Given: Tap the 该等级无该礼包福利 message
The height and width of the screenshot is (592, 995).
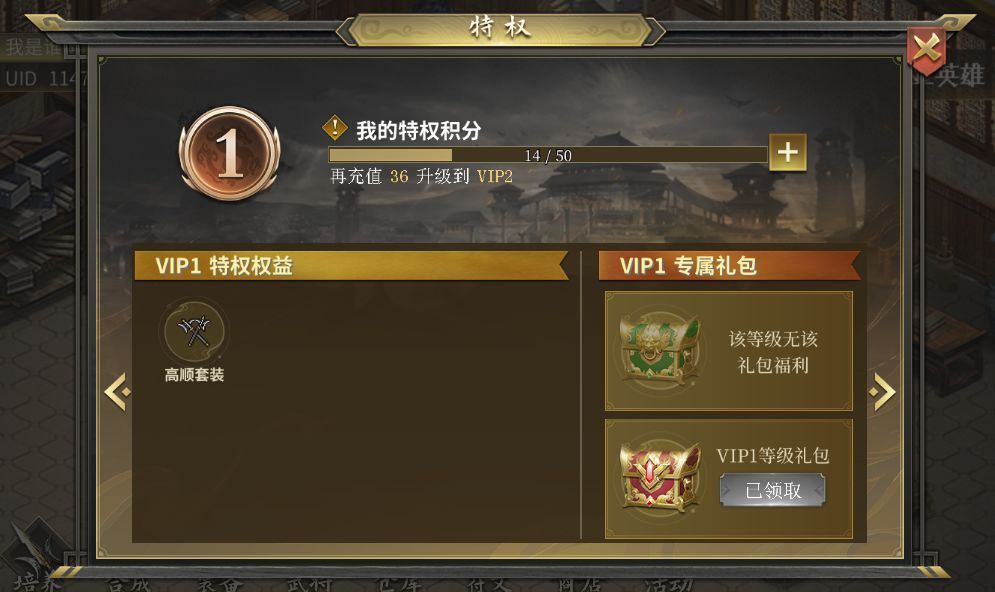Looking at the screenshot, I should (773, 352).
